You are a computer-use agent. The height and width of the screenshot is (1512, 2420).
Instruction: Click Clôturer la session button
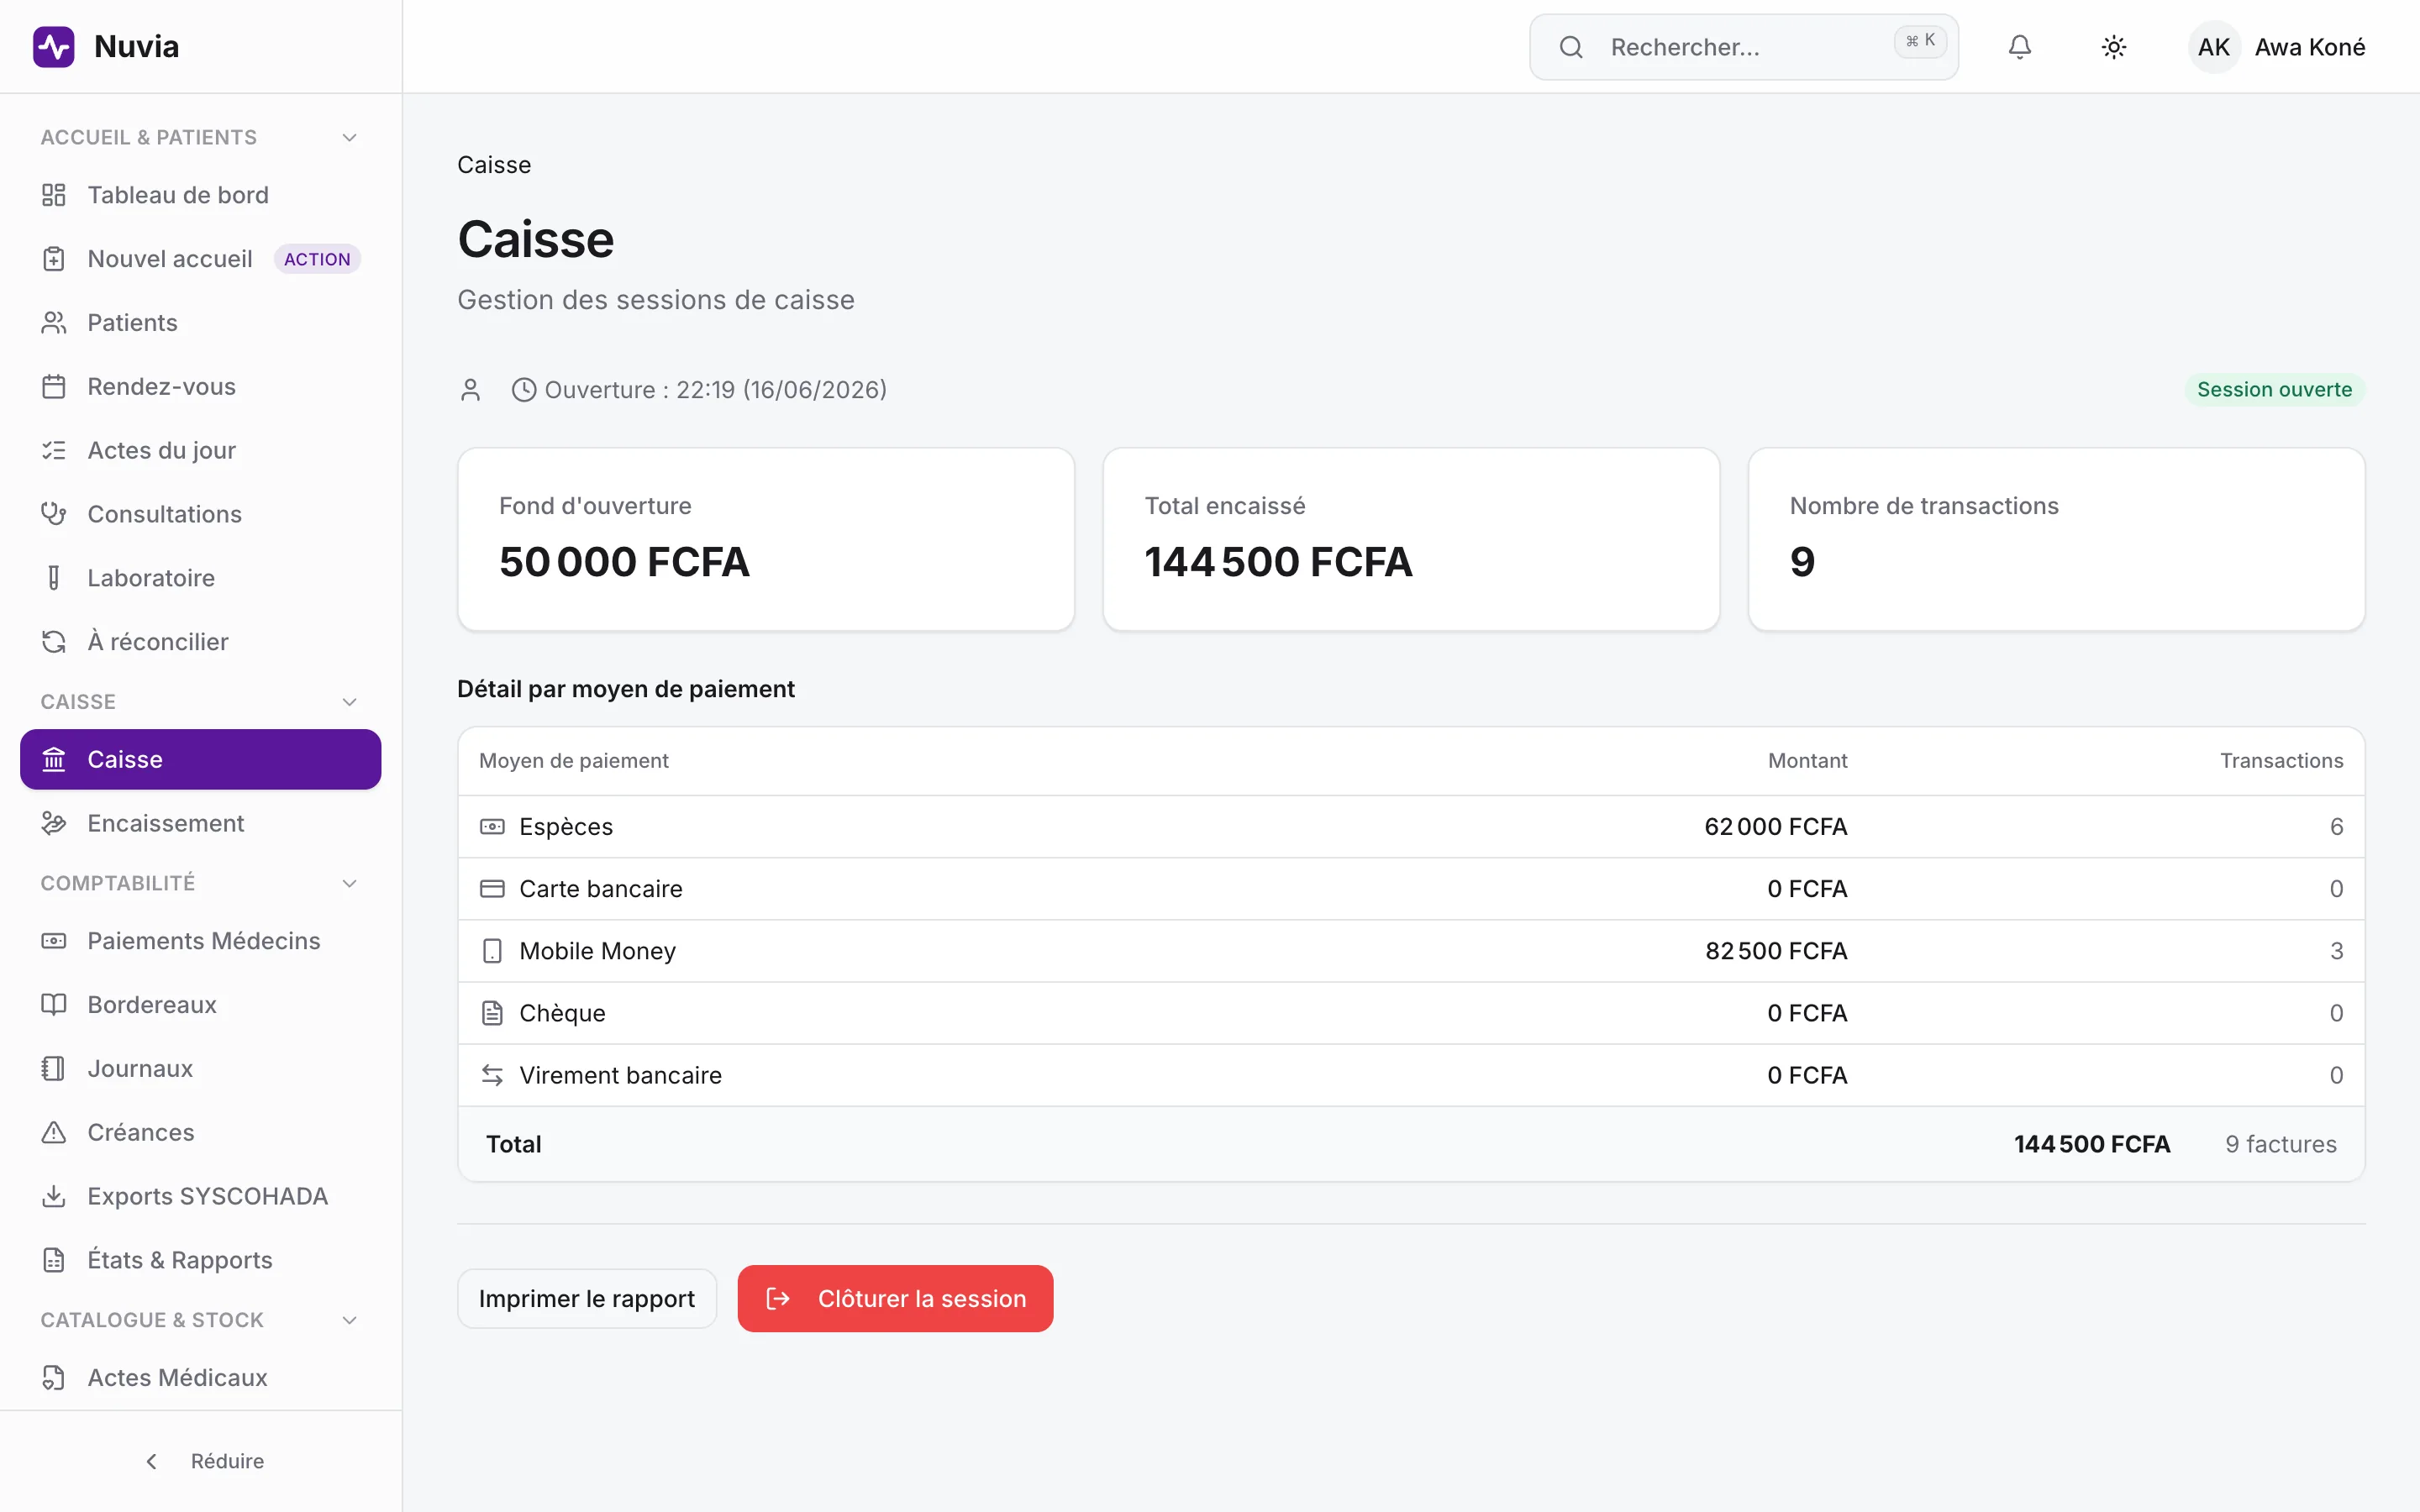(x=895, y=1298)
